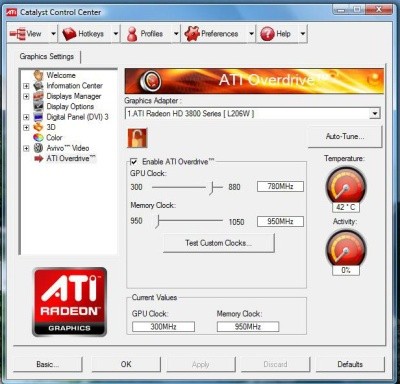
Task: Click the Welcome hand icon in tree
Action: point(38,75)
